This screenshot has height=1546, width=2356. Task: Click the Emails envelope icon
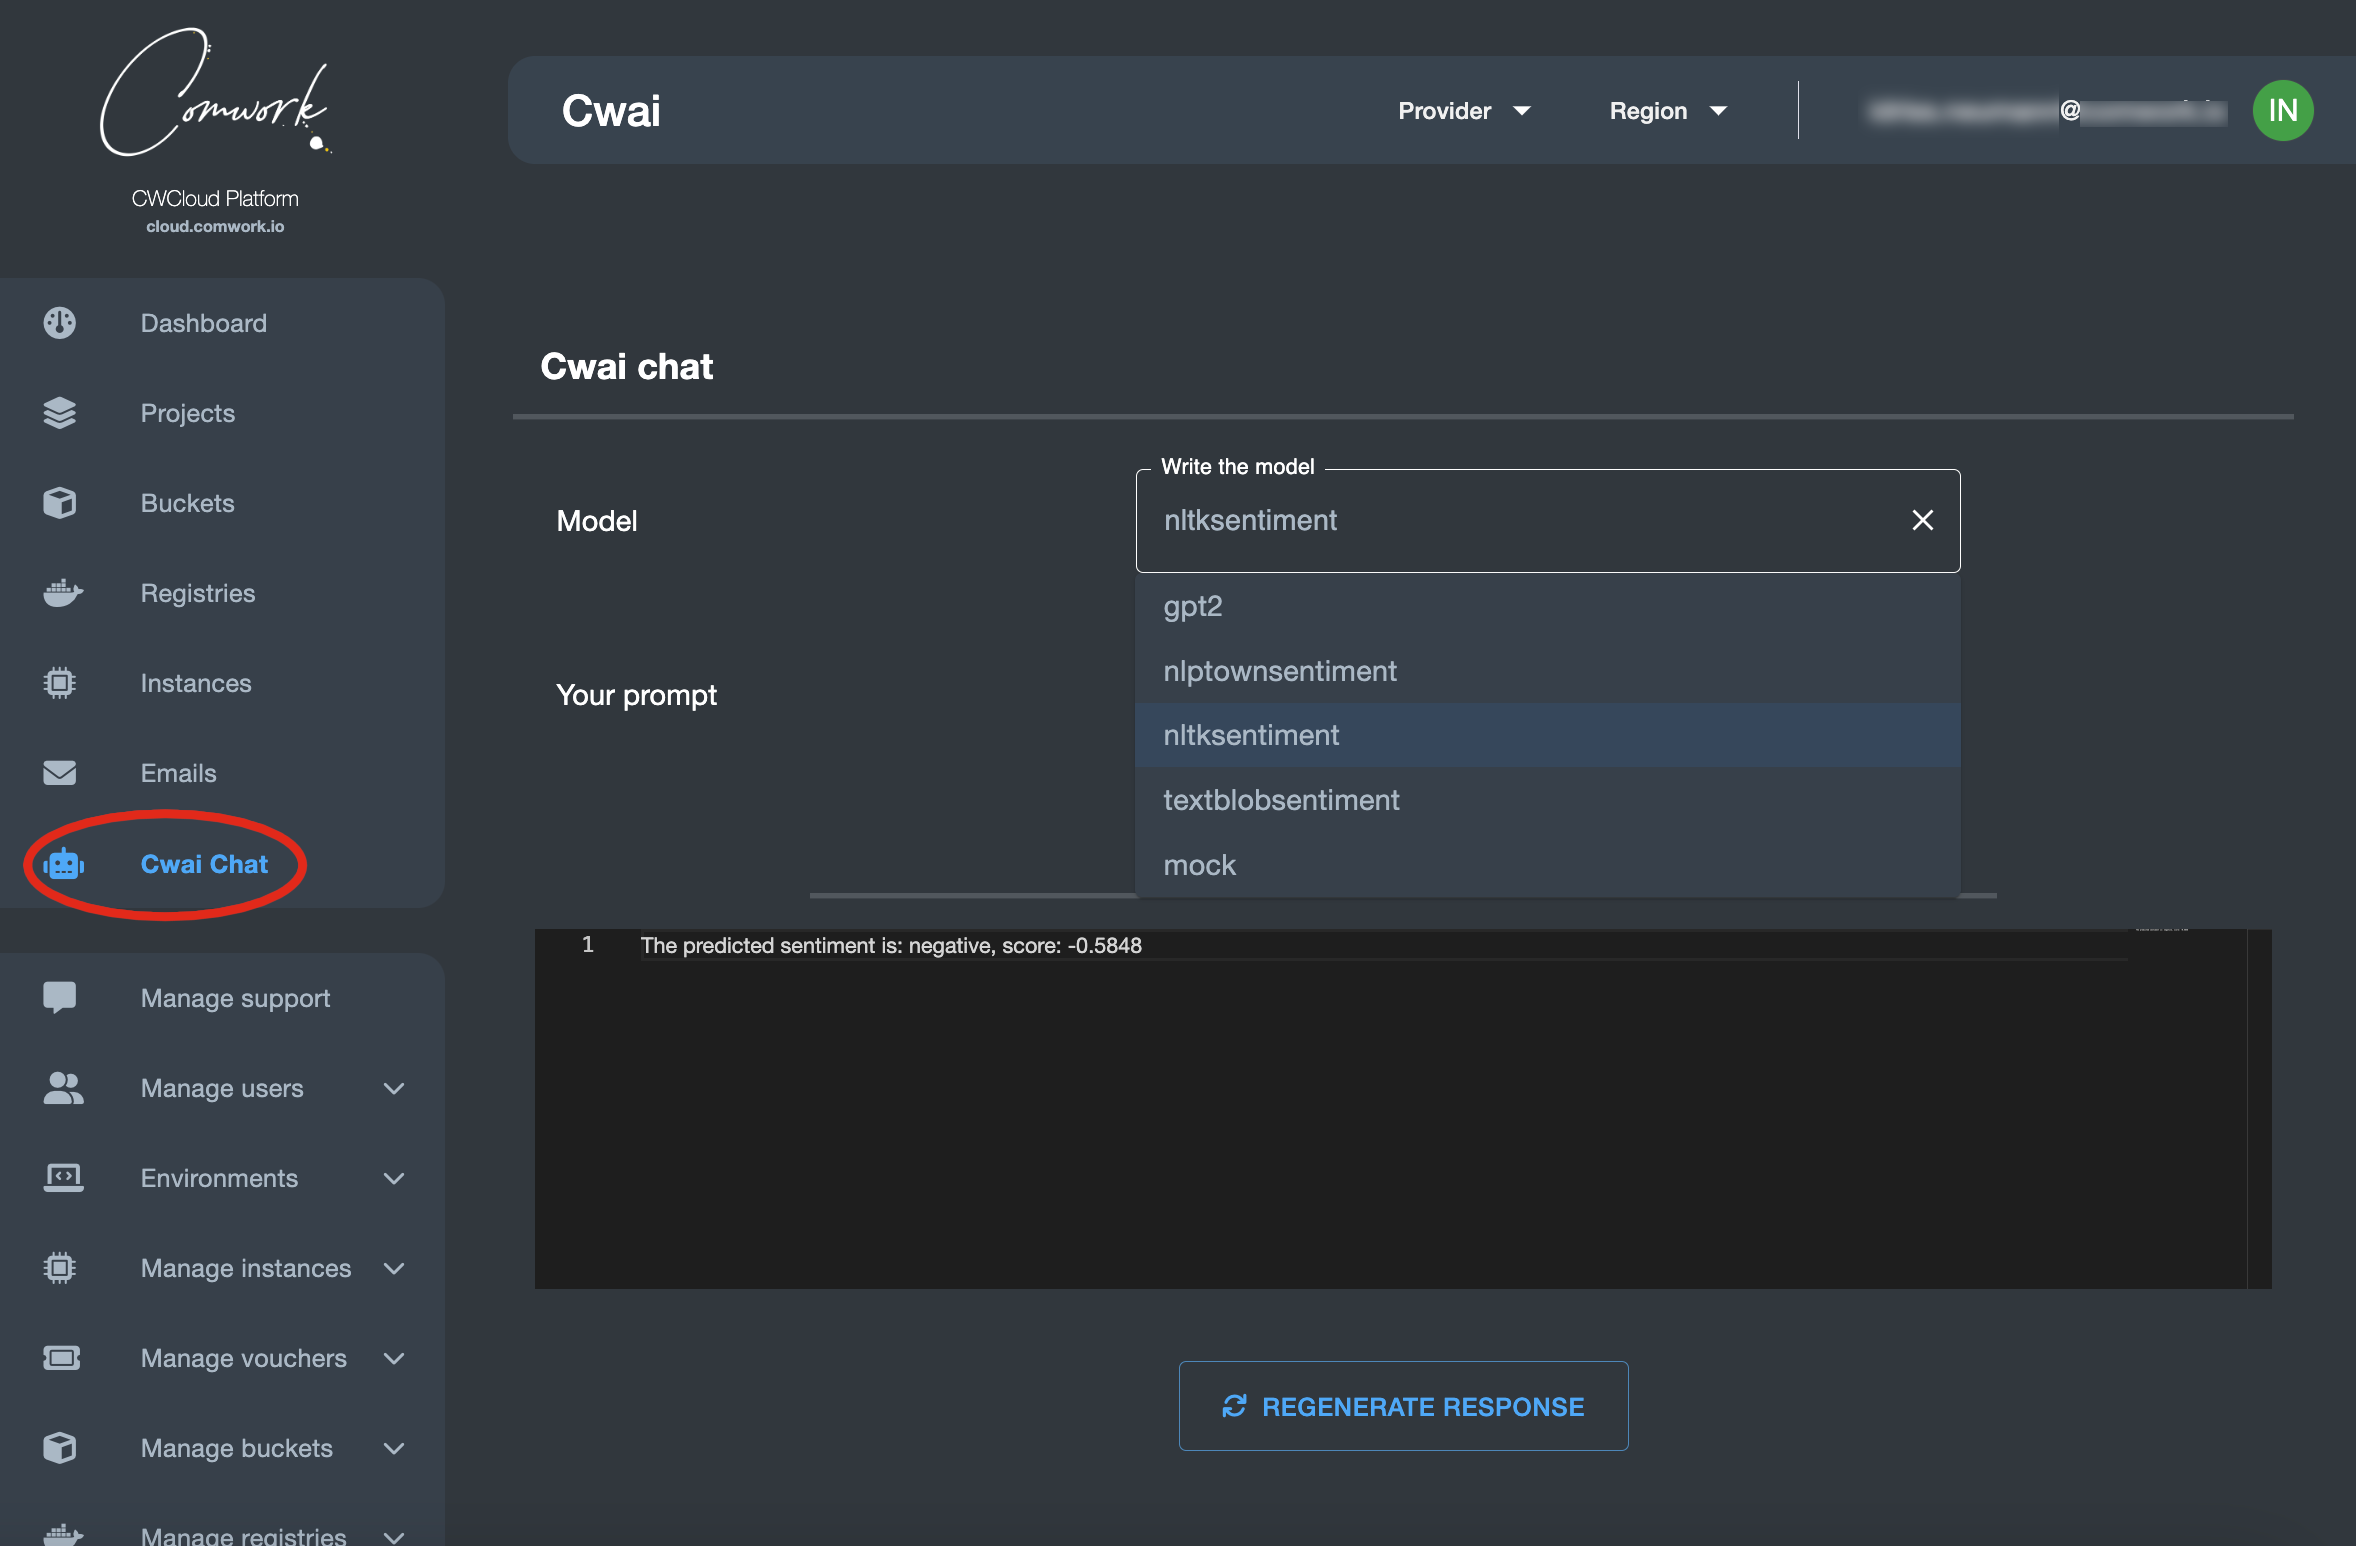point(60,773)
